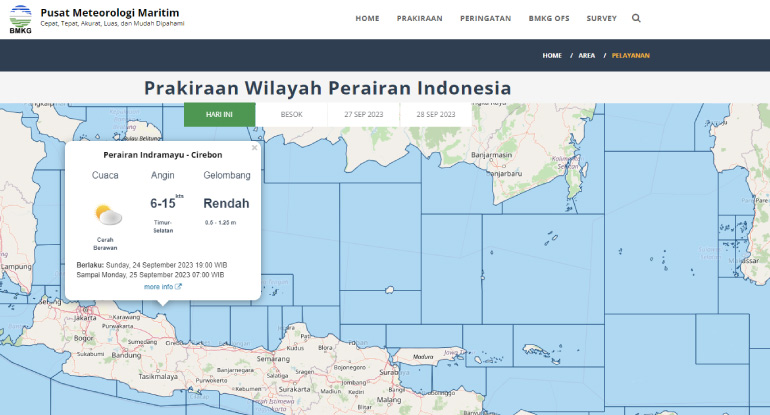The image size is (770, 415).
Task: Select the 28 SEP 2023 tab
Action: [x=436, y=114]
